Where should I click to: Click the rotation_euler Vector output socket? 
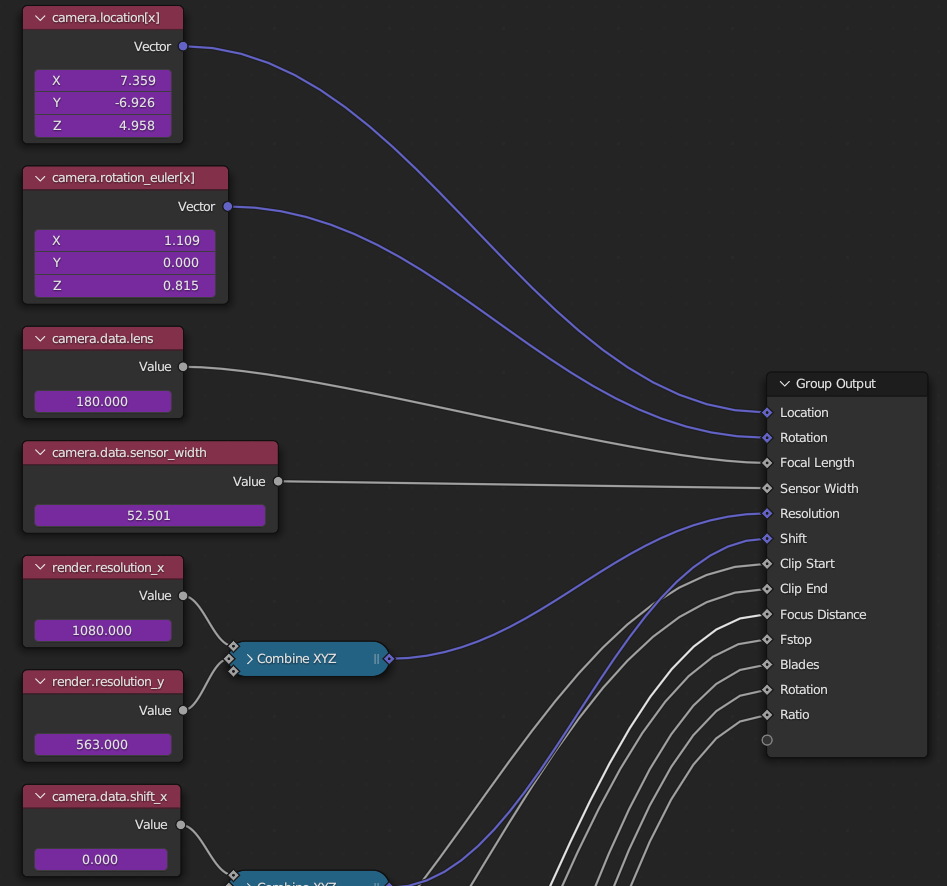(x=228, y=207)
